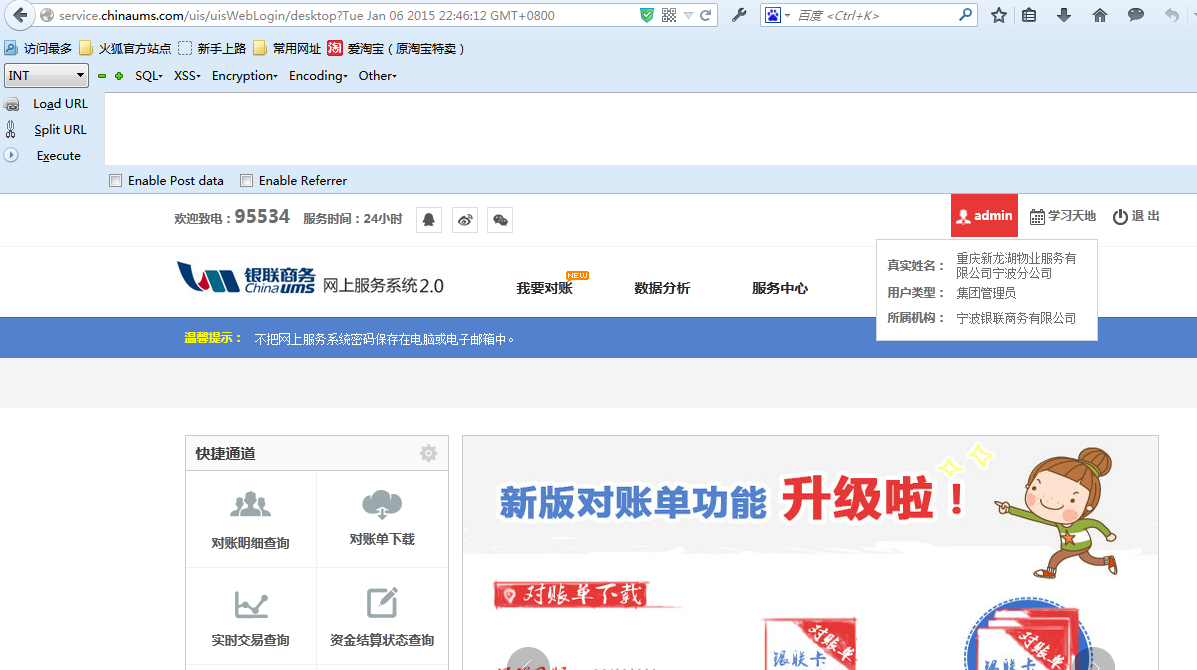Open 对账单下载 cloud shortcut
This screenshot has width=1197, height=670.
click(382, 519)
